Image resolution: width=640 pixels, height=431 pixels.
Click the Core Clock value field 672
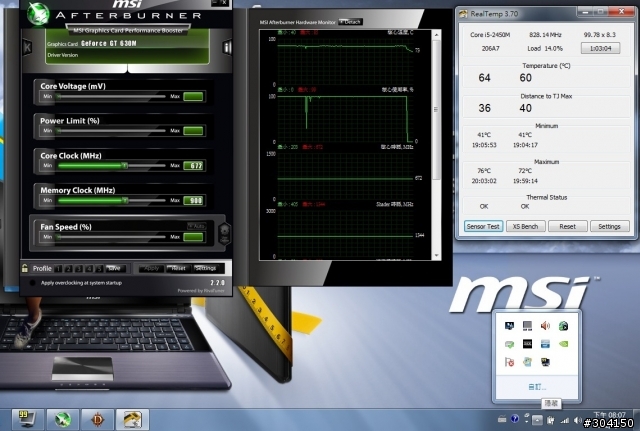(x=193, y=166)
